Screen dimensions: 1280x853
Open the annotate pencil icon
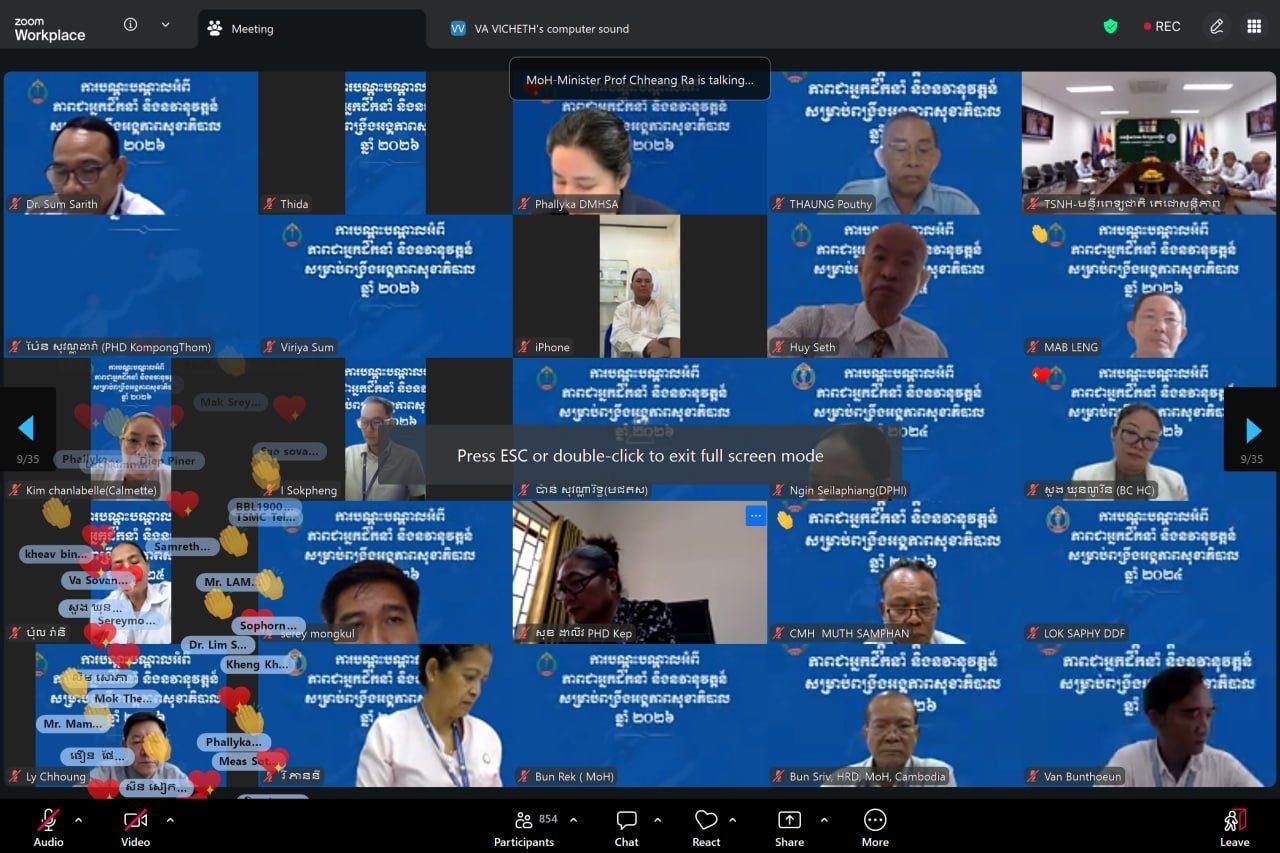pyautogui.click(x=1217, y=27)
